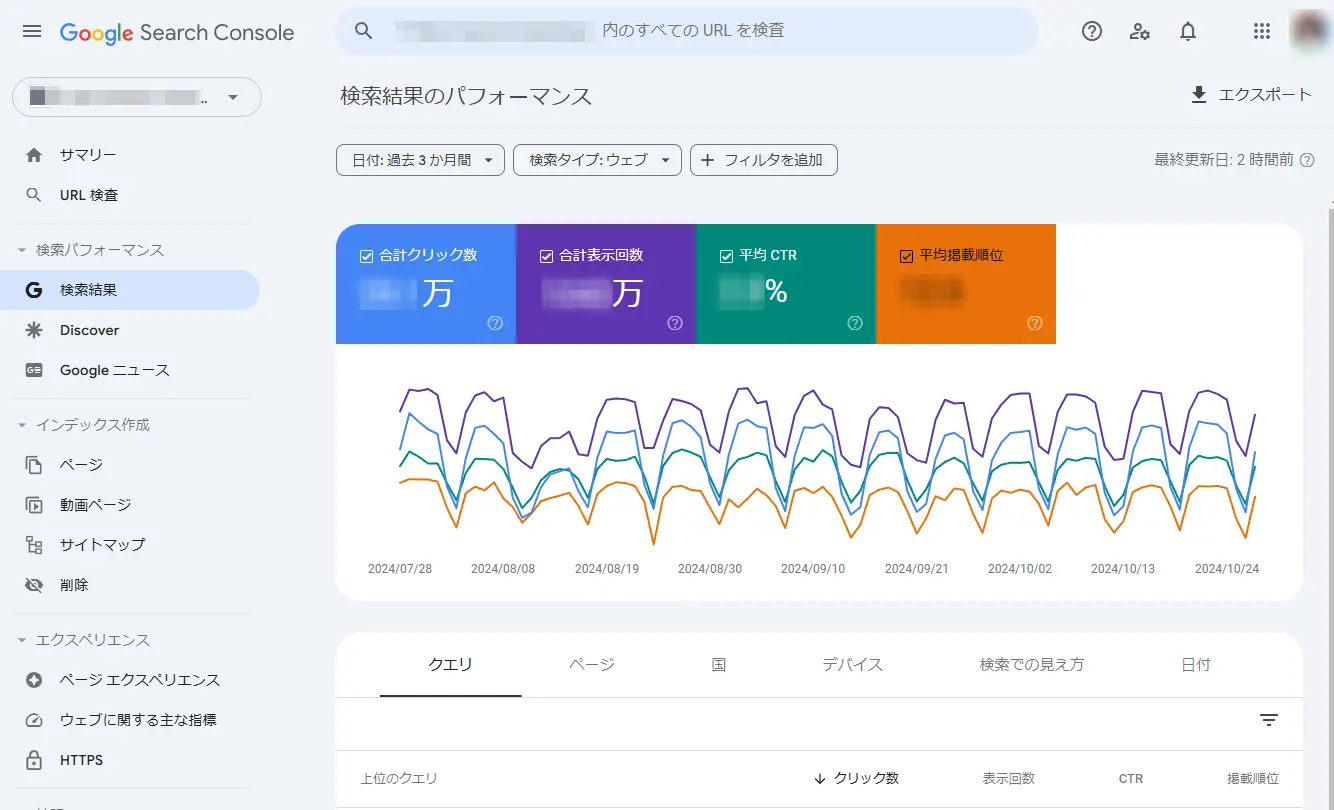The height and width of the screenshot is (810, 1334).
Task: Expand the property selector dropdown
Action: point(137,98)
